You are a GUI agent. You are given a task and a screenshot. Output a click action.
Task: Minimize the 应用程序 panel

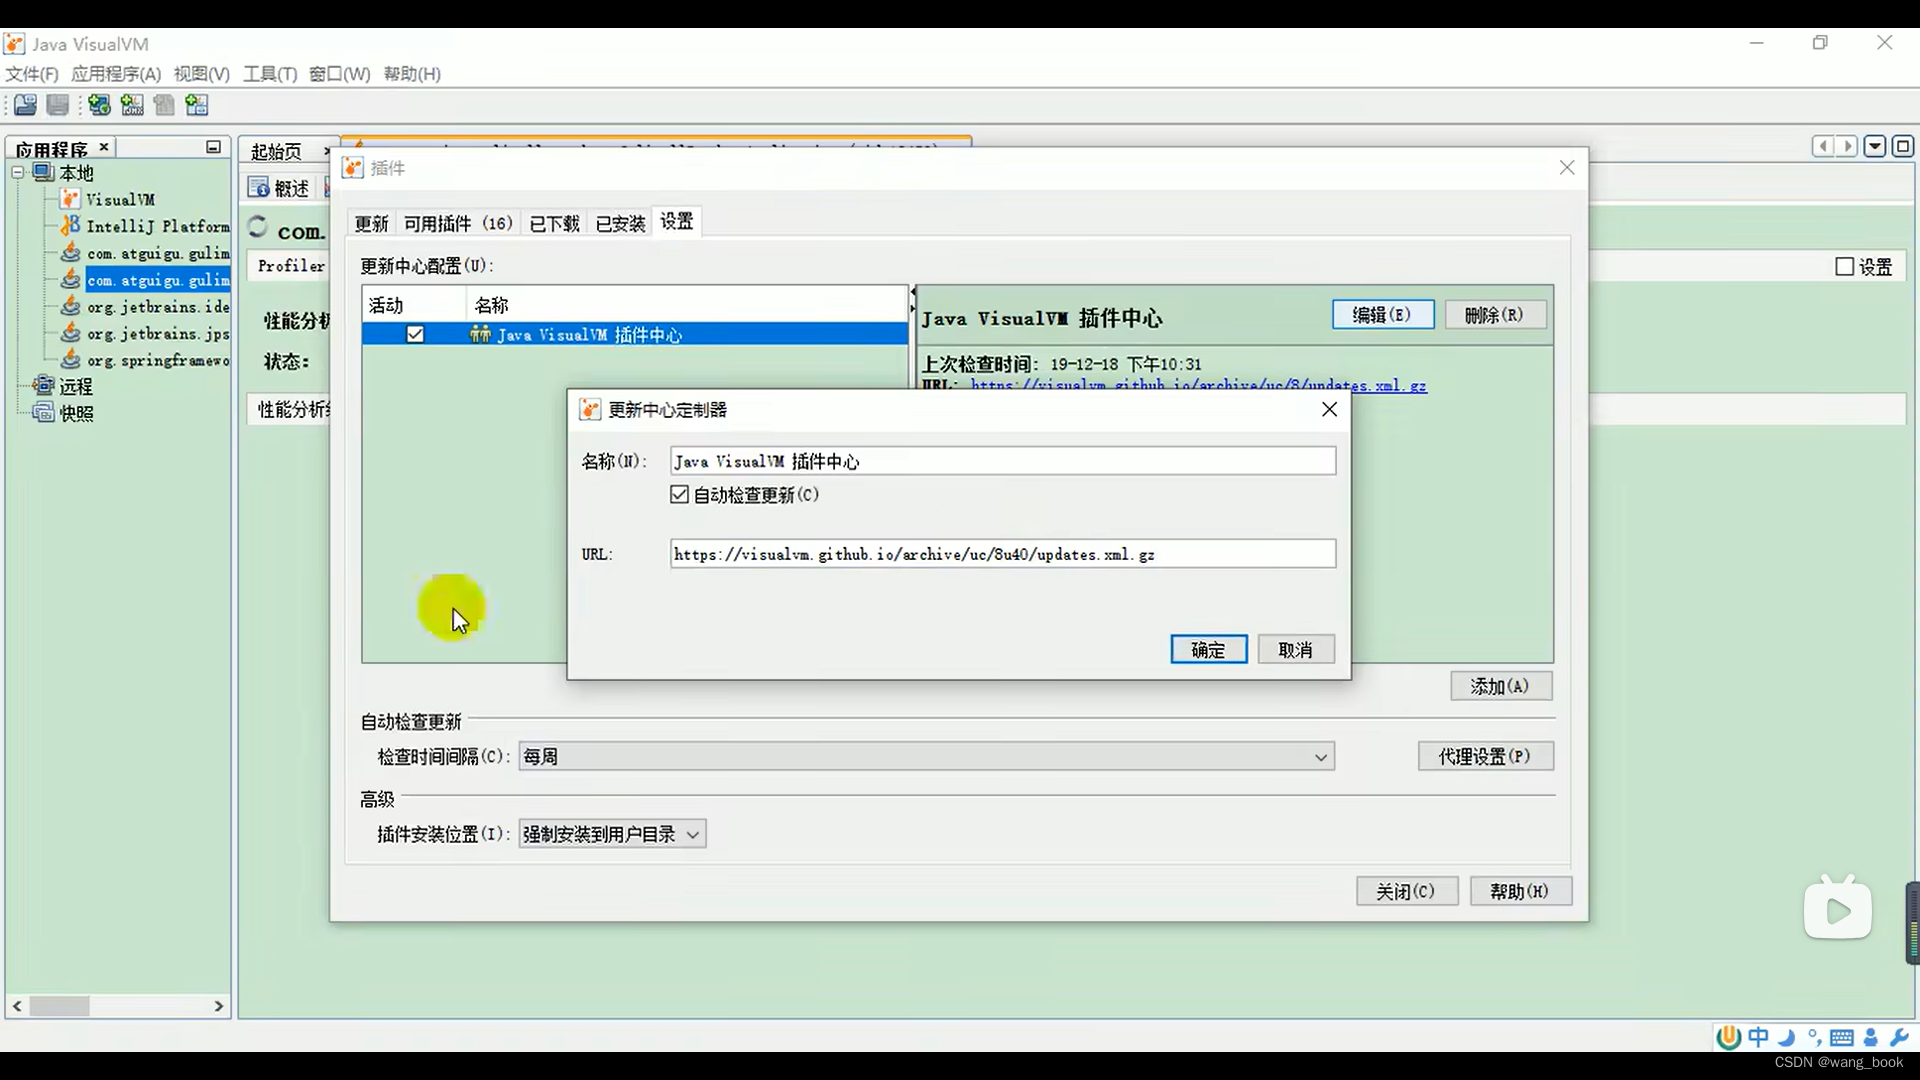(x=213, y=147)
